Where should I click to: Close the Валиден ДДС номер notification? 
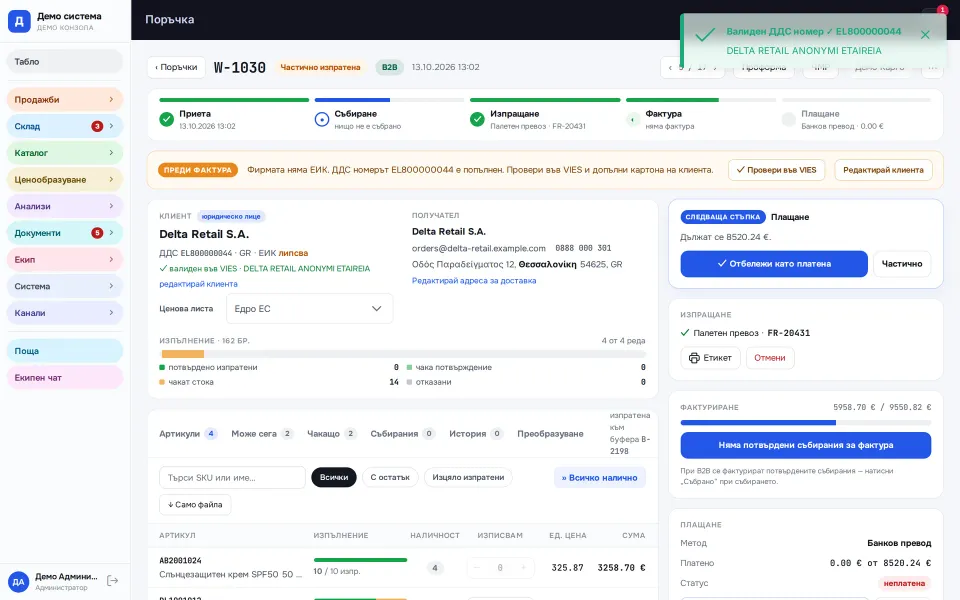pyautogui.click(x=925, y=35)
